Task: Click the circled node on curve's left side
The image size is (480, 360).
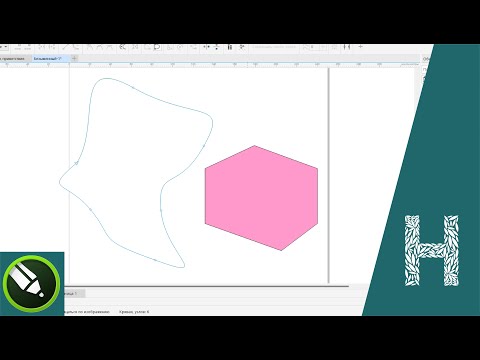Action: 76,163
